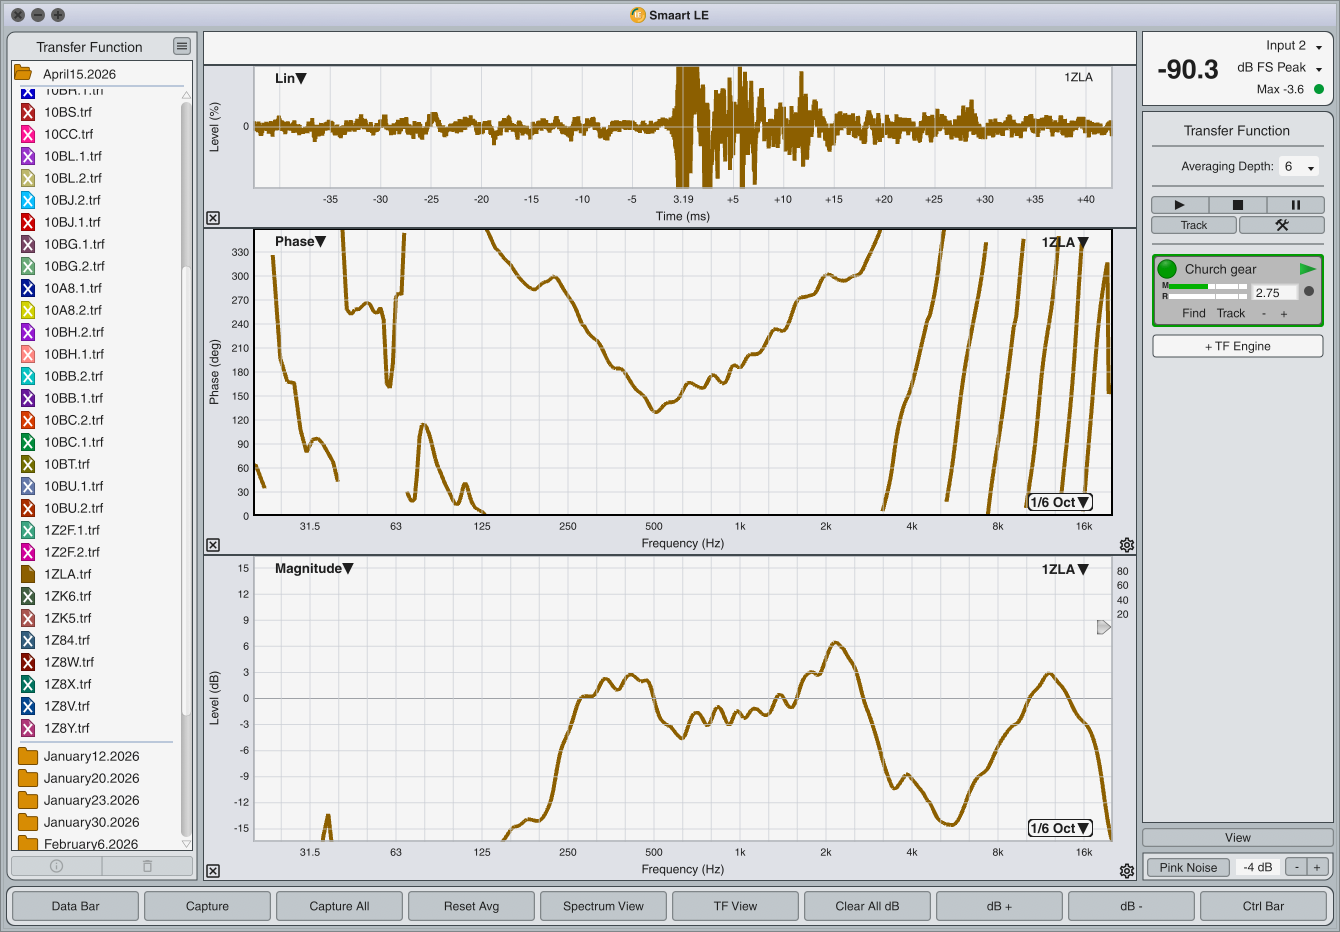Close the Magnitude plot with its X box
The image size is (1340, 932).
coord(213,871)
